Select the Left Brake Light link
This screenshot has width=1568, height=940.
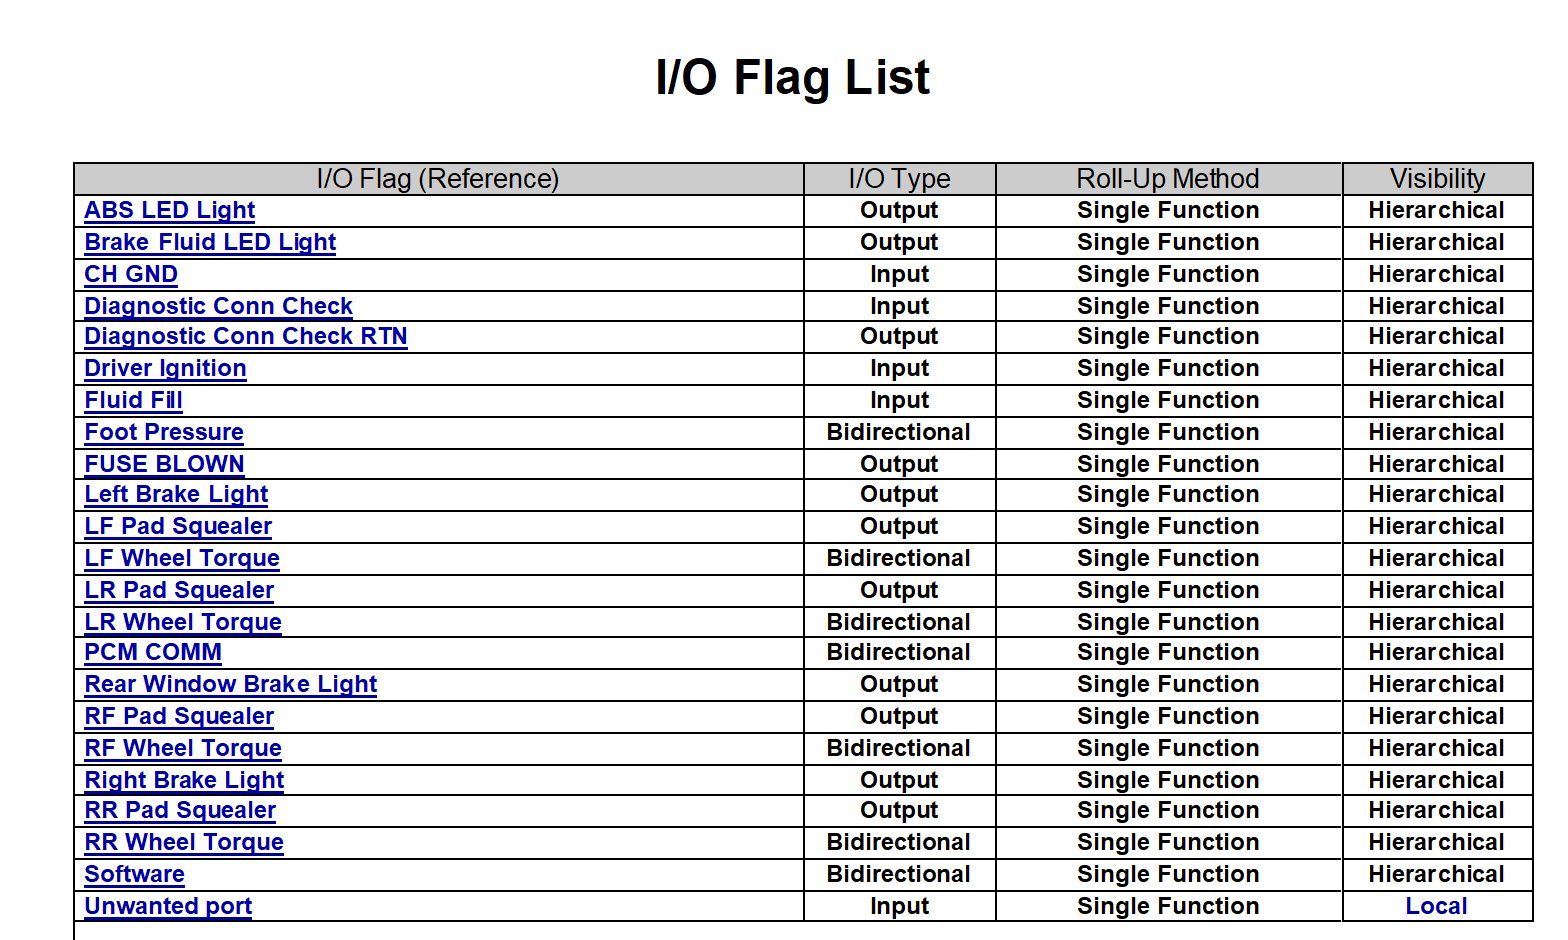click(176, 494)
